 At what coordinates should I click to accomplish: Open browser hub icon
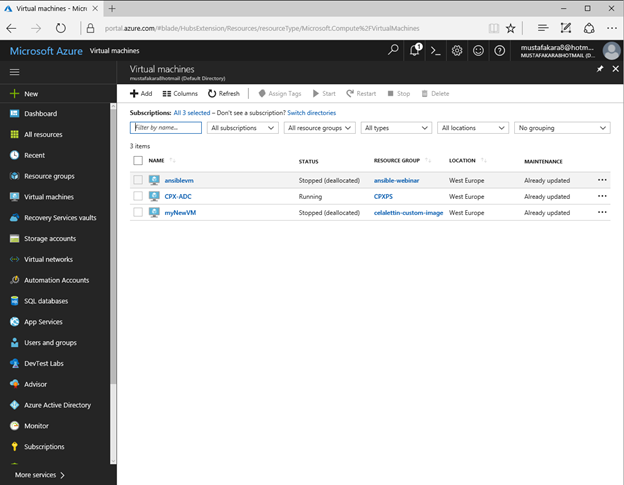tap(543, 28)
